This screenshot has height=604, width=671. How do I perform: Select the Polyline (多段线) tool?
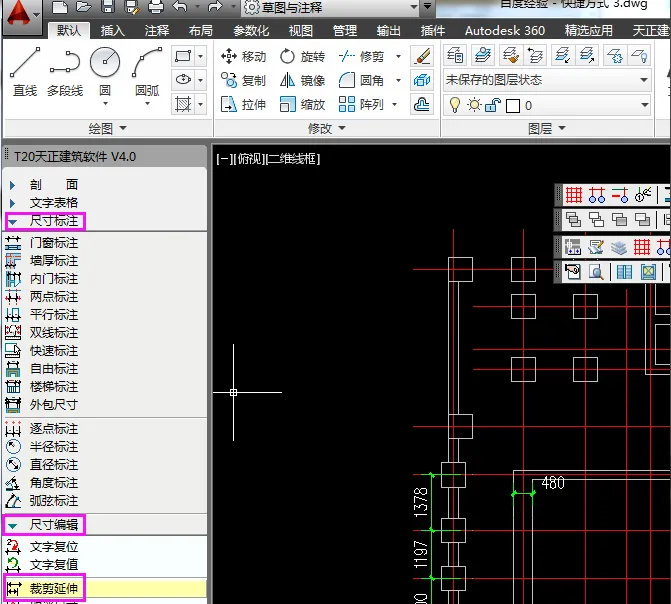[65, 72]
